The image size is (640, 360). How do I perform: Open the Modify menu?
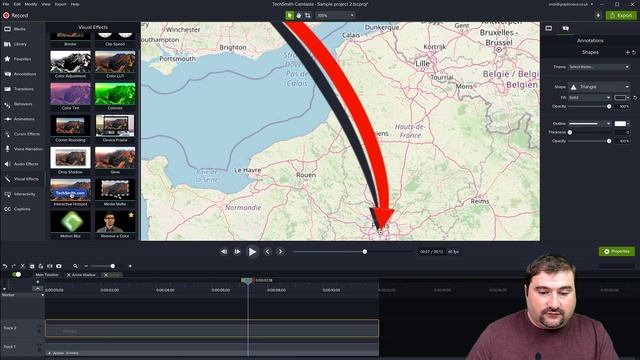31,4
